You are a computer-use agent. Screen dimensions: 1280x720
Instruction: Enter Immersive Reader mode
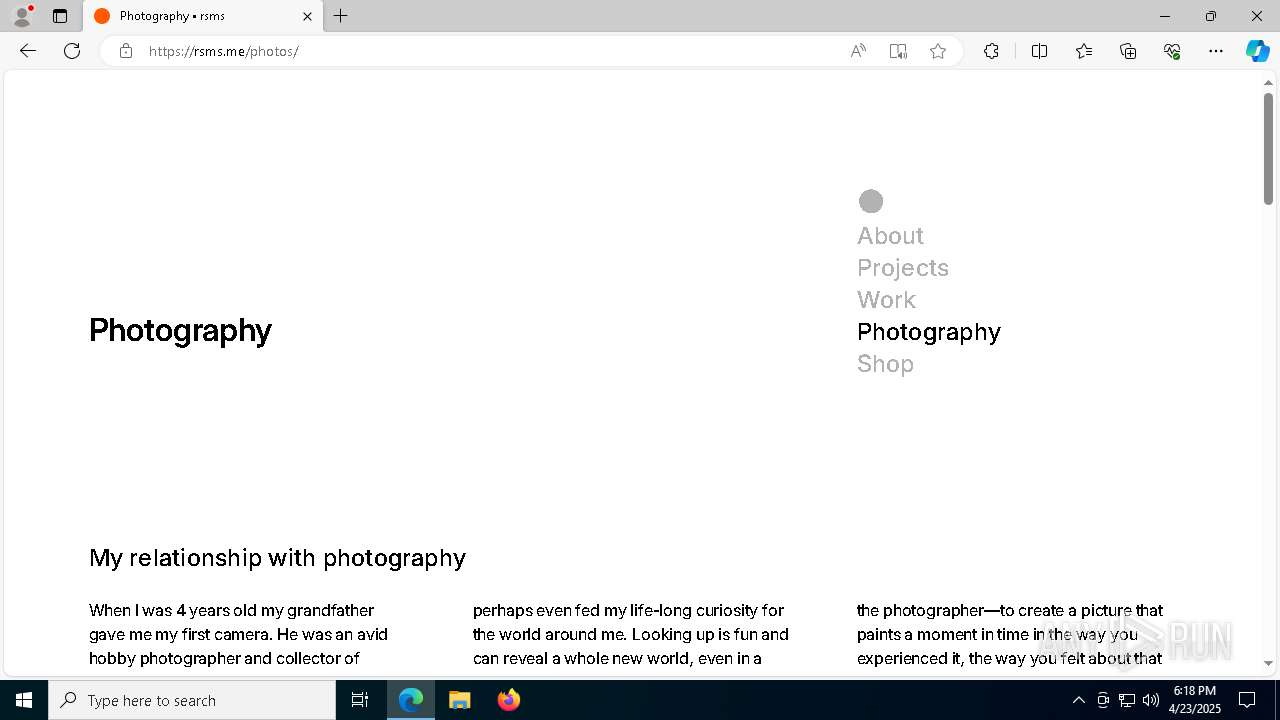coord(898,51)
